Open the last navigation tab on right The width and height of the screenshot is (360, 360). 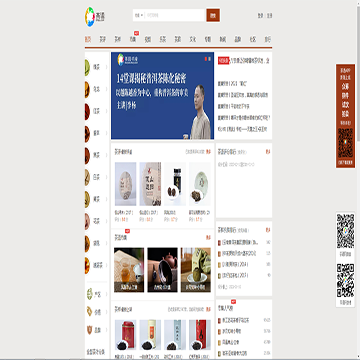click(x=268, y=39)
